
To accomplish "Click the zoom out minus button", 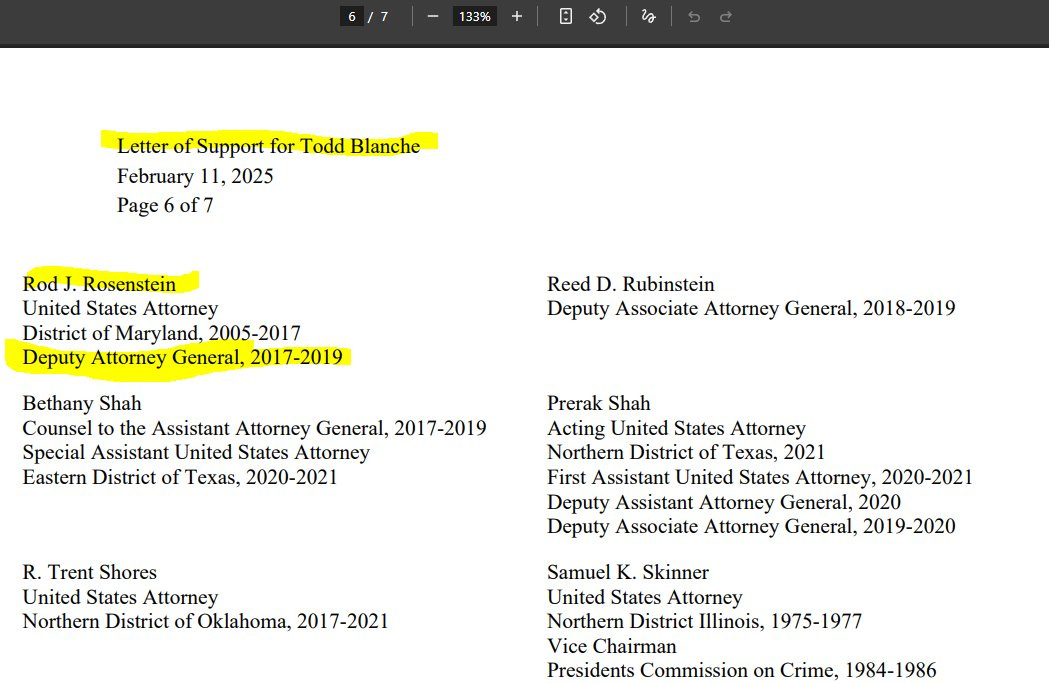I will pyautogui.click(x=433, y=17).
